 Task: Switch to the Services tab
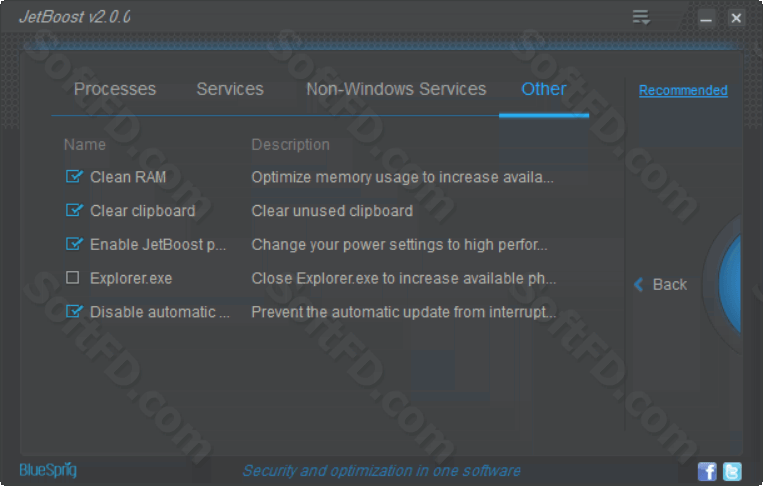pos(230,89)
